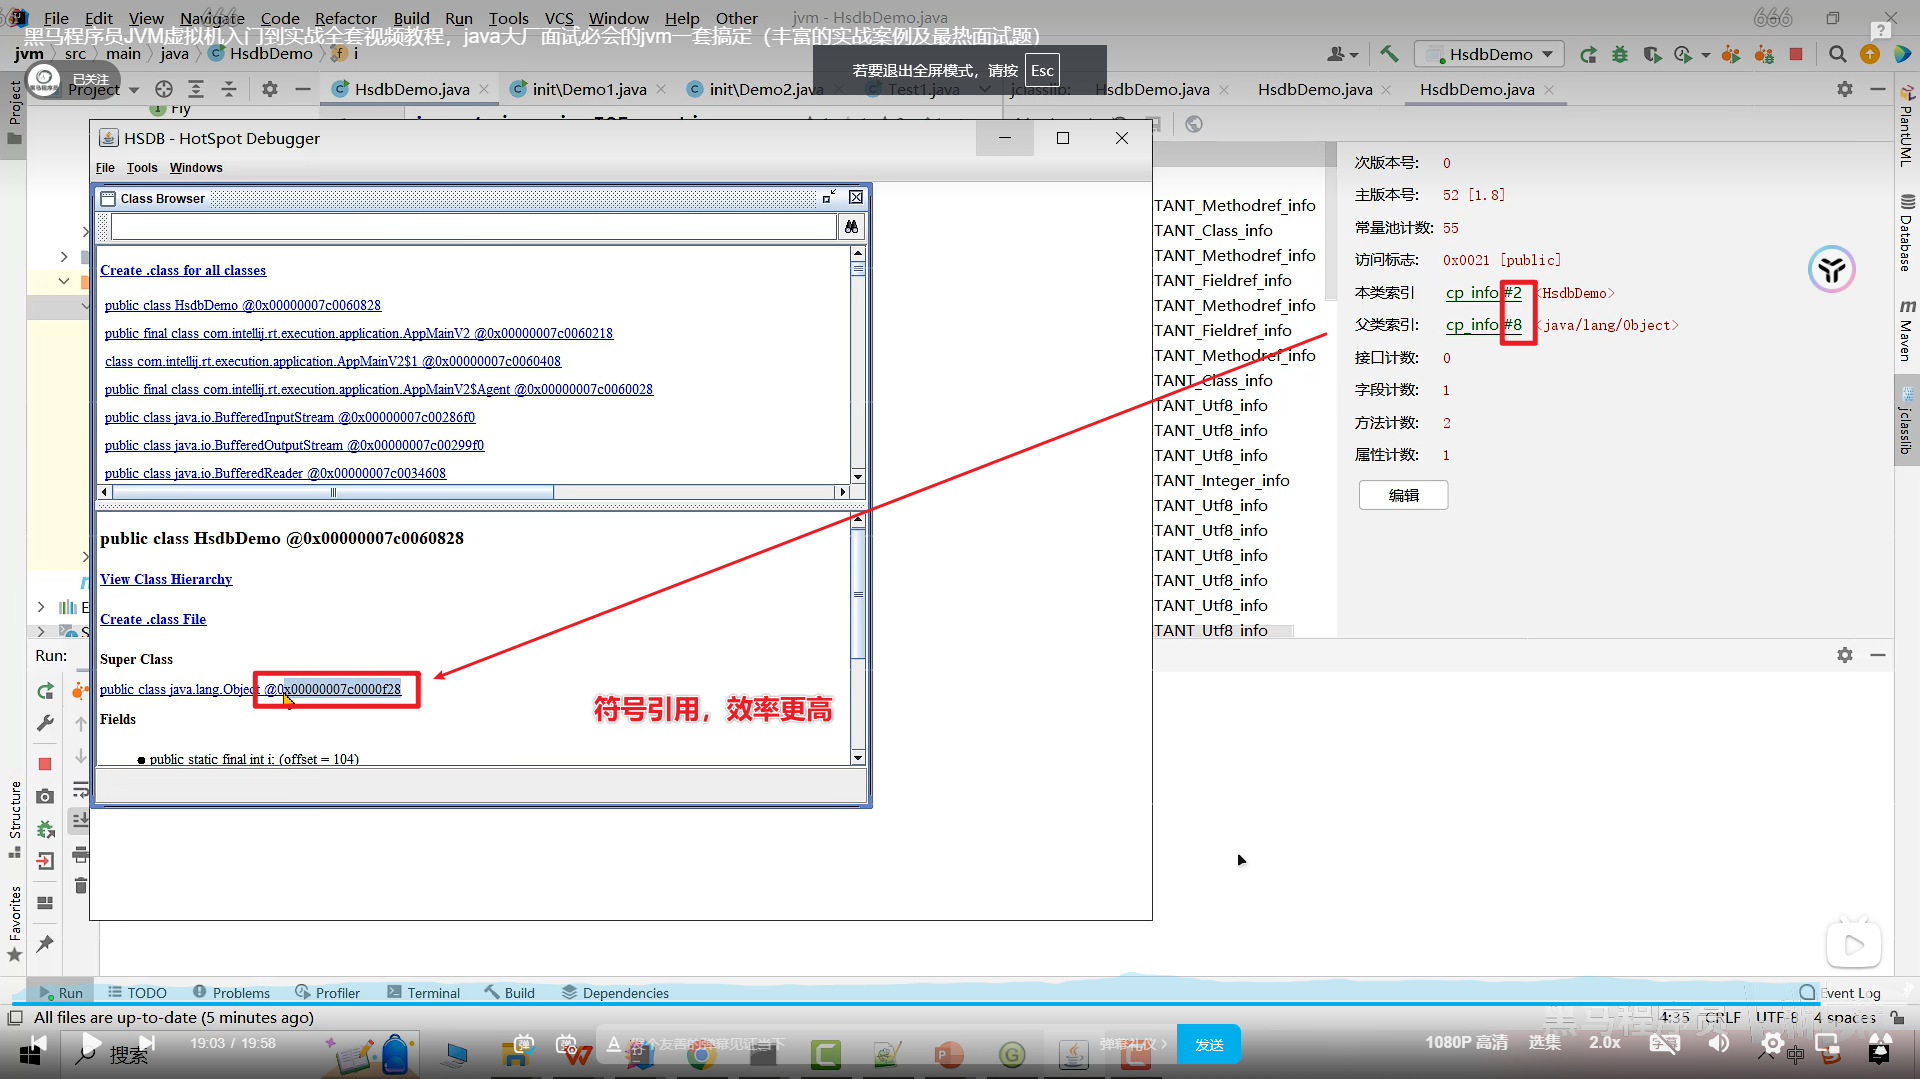Open the Tools menu in HSDB window
Image resolution: width=1920 pixels, height=1079 pixels.
[x=141, y=167]
